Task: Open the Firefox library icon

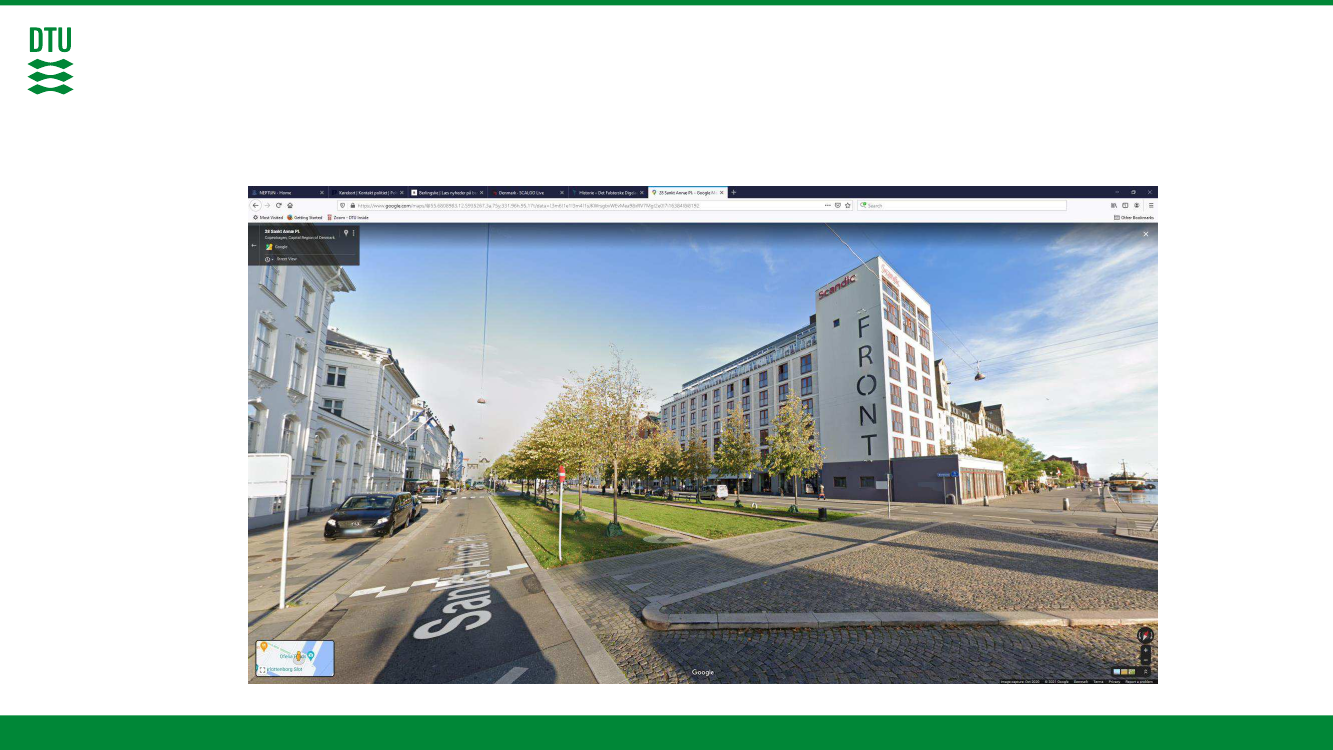Action: [x=1114, y=205]
